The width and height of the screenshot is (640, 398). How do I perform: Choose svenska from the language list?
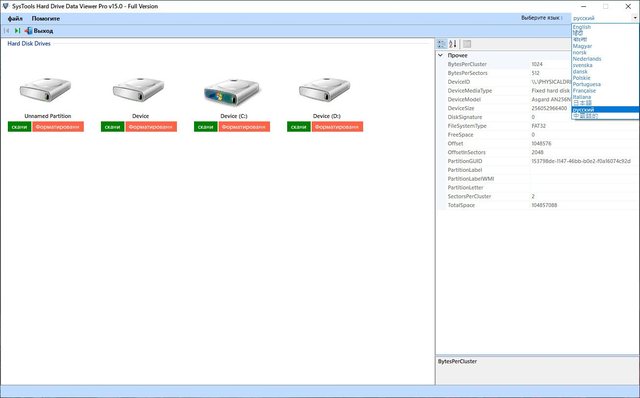tap(605, 65)
